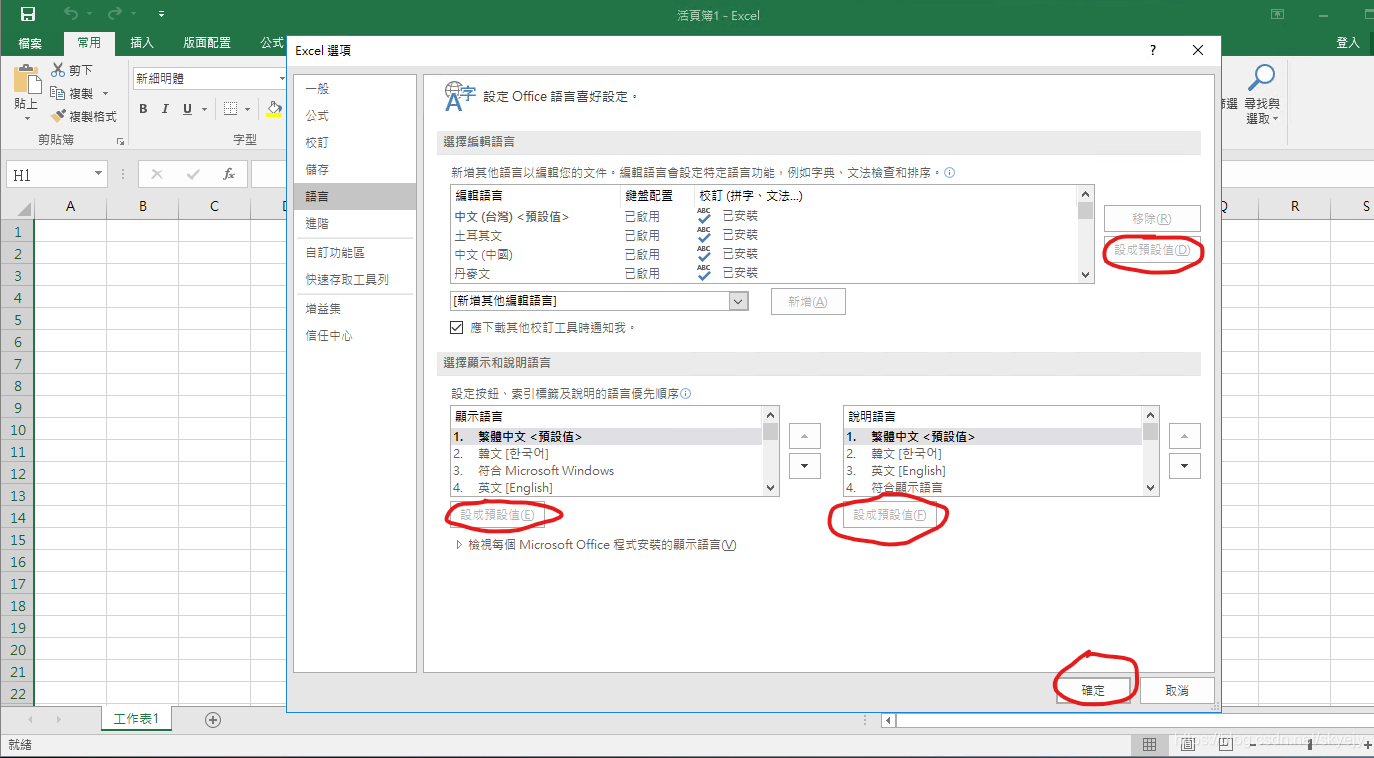1374x758 pixels.
Task: Click the Save icon in quick access toolbar
Action: pos(28,14)
